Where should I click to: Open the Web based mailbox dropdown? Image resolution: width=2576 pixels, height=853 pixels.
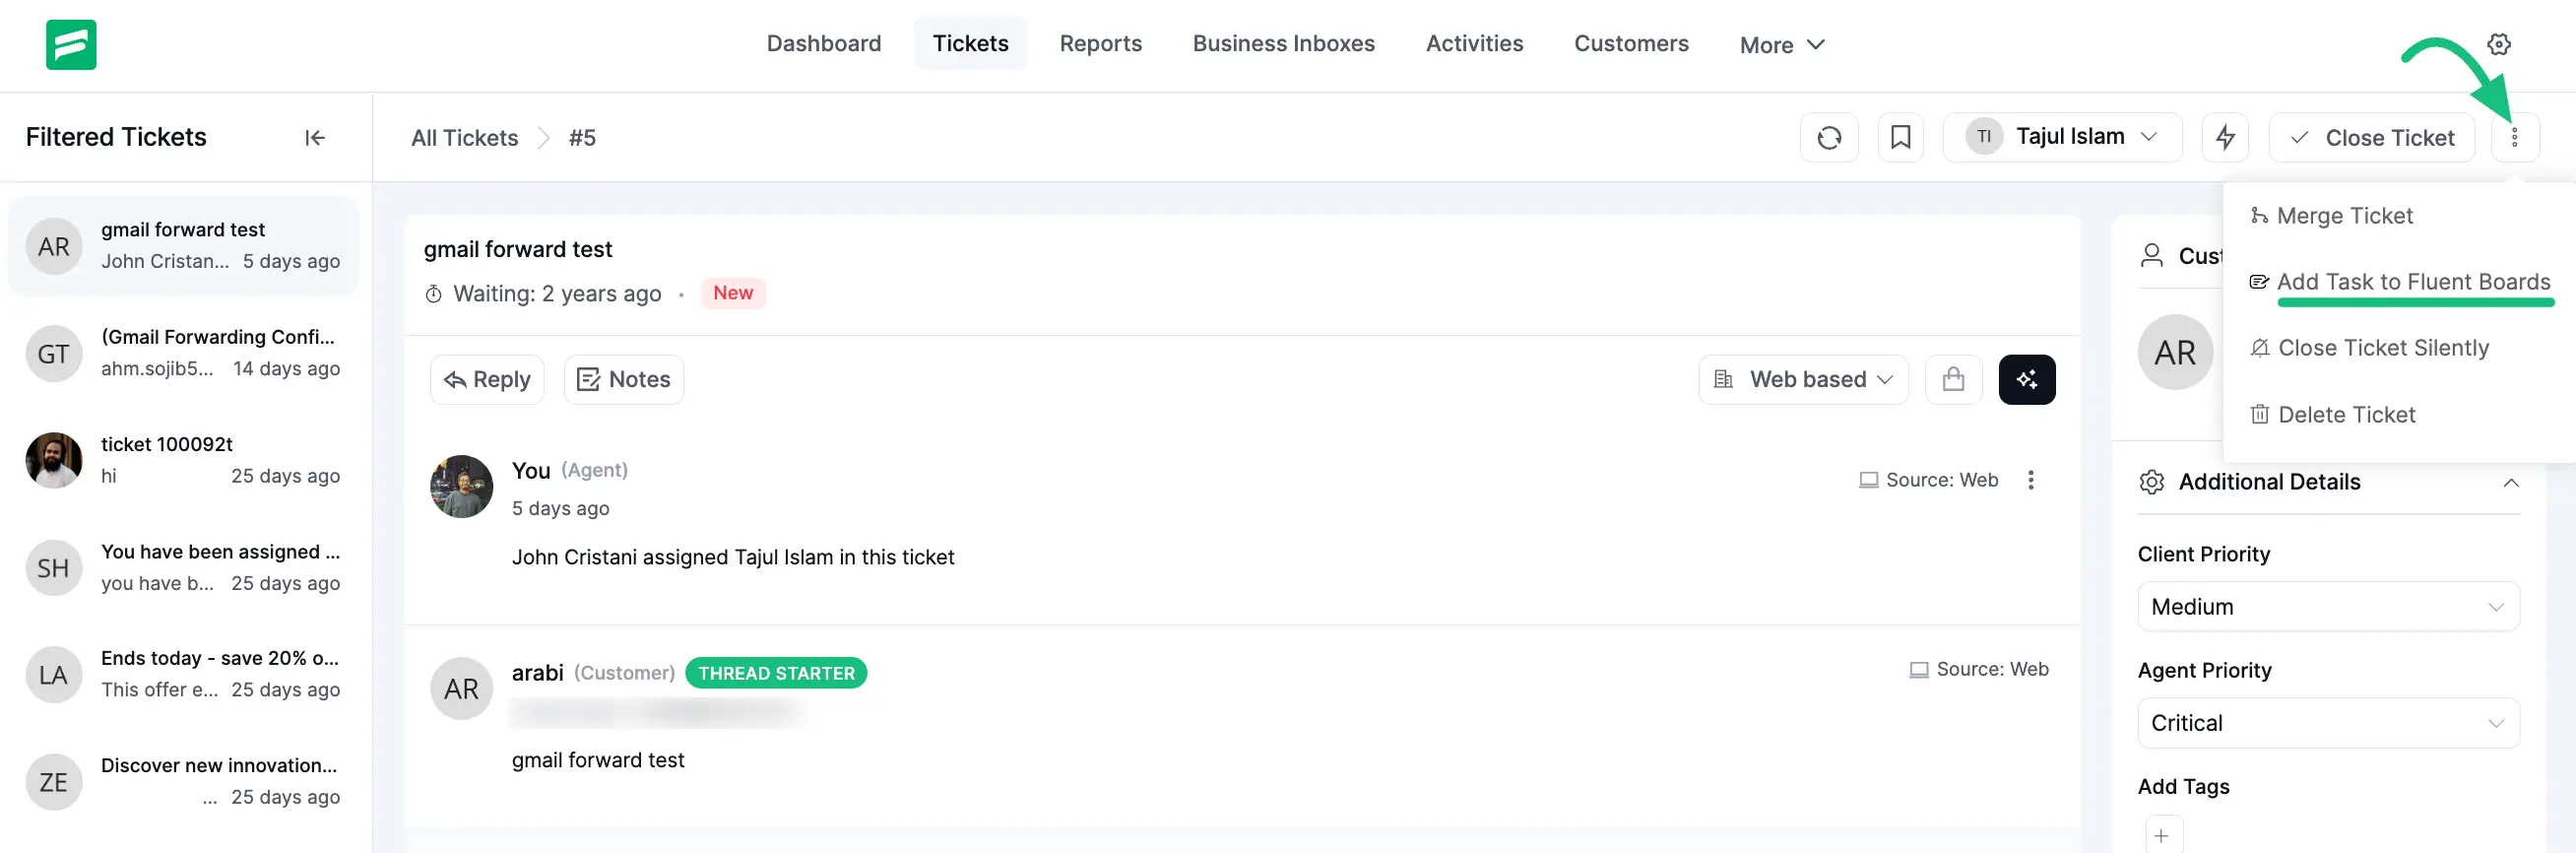[x=1803, y=380]
